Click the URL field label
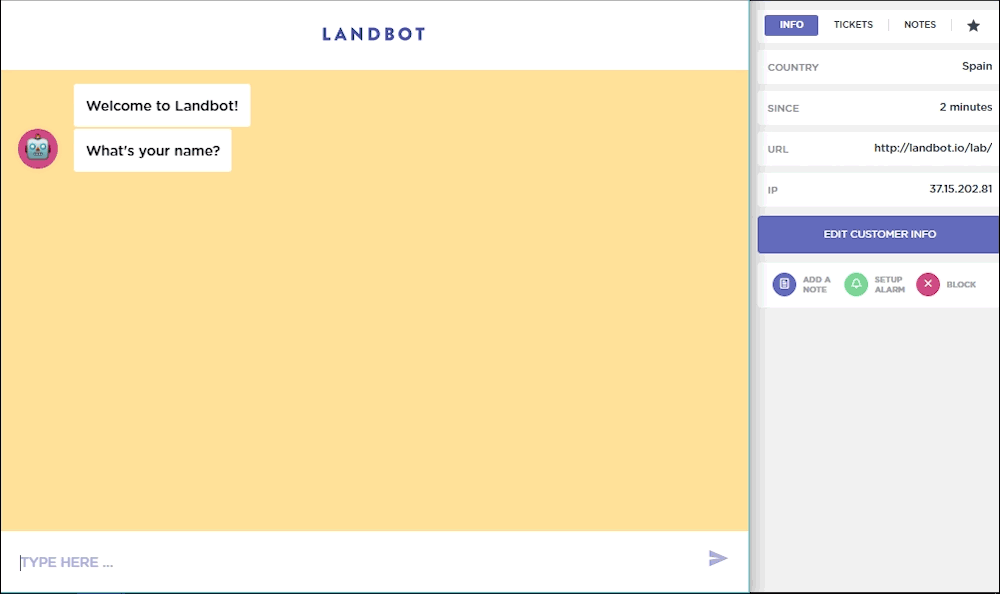 click(x=778, y=149)
